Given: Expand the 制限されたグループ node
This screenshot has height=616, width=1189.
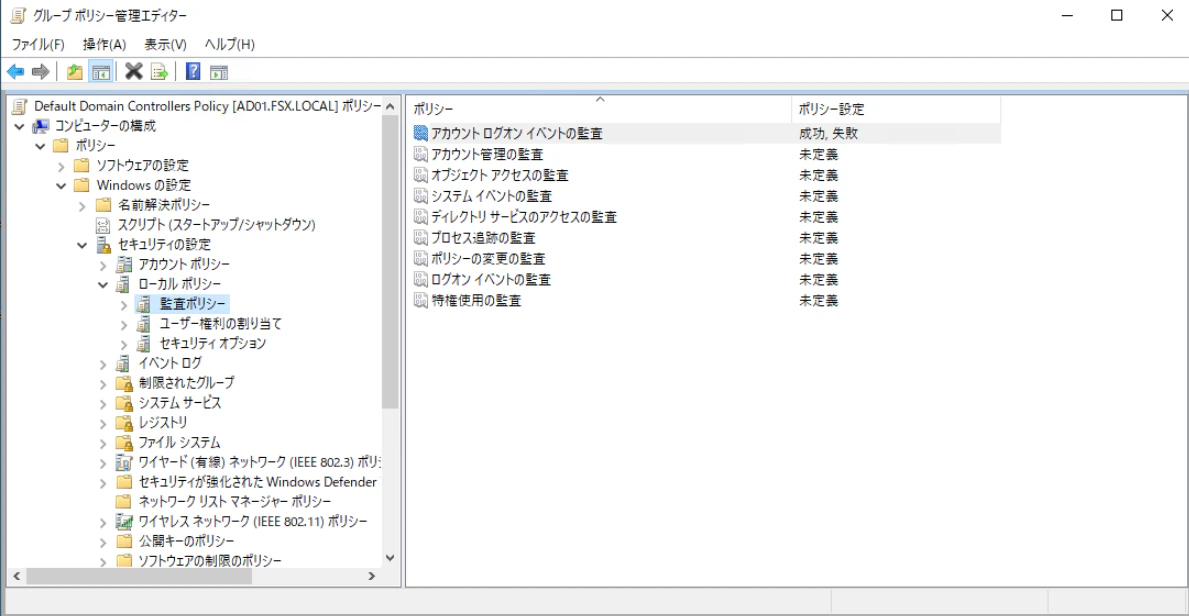Looking at the screenshot, I should [x=103, y=382].
